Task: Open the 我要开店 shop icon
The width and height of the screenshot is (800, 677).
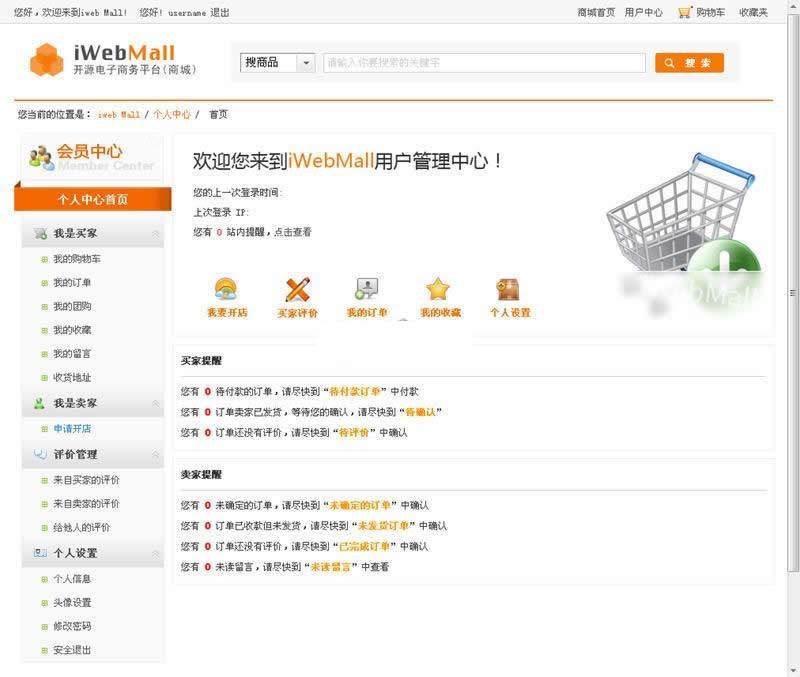Action: click(x=226, y=289)
